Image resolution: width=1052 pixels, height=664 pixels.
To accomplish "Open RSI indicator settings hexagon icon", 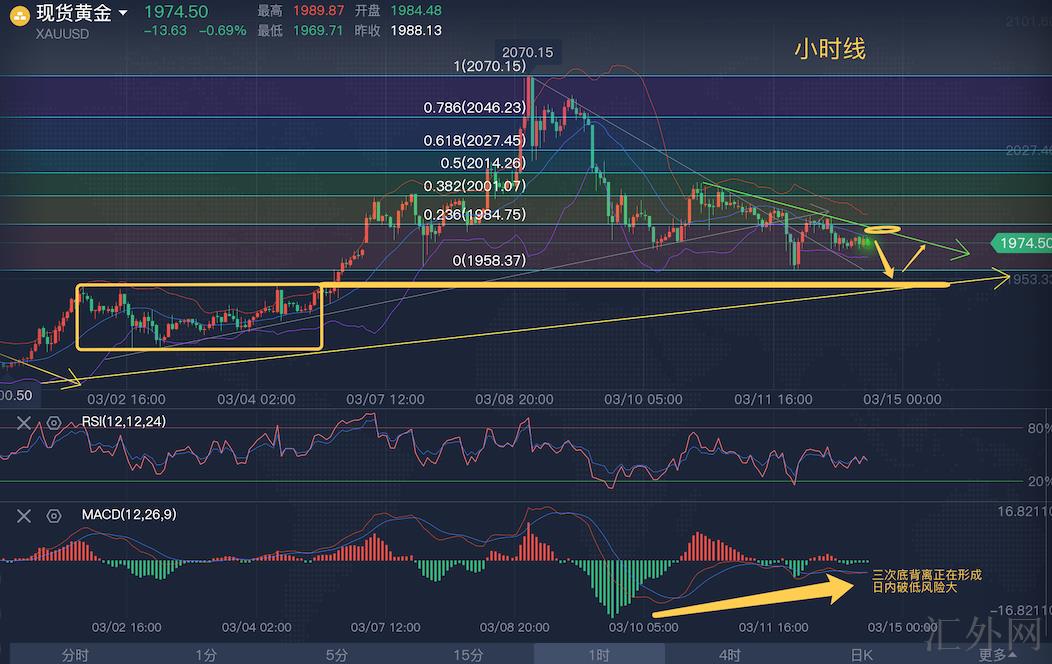I will (x=54, y=422).
